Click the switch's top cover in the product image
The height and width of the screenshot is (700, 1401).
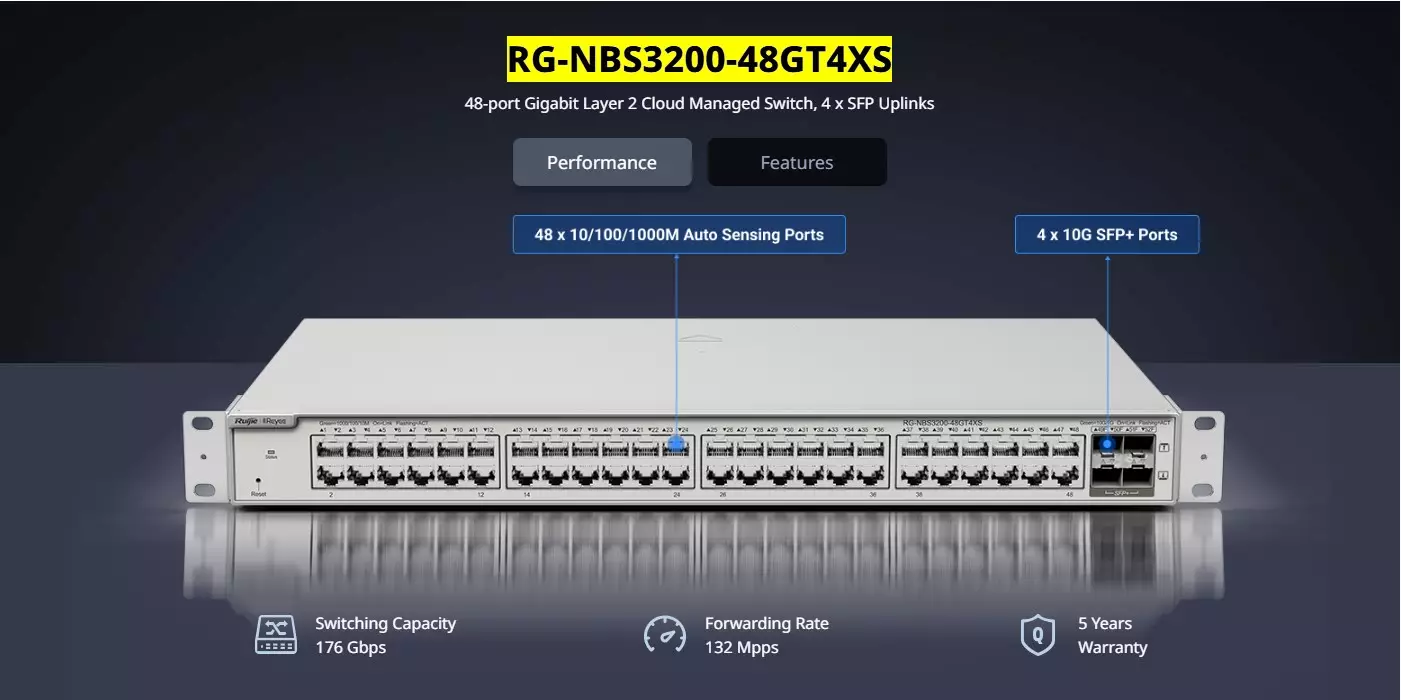coord(700,365)
